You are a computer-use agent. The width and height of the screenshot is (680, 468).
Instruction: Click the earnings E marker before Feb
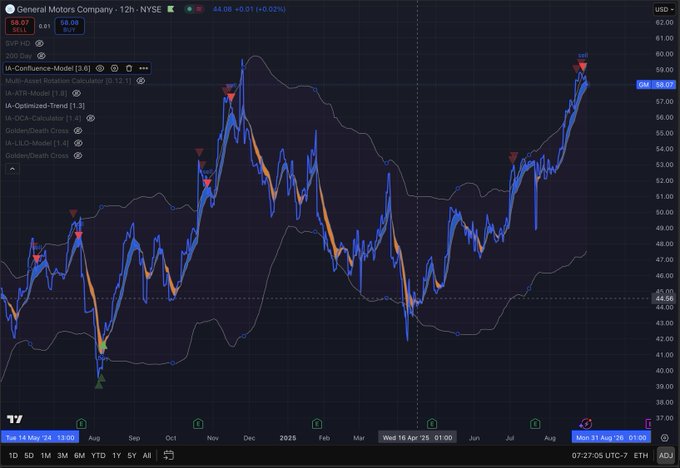[317, 423]
